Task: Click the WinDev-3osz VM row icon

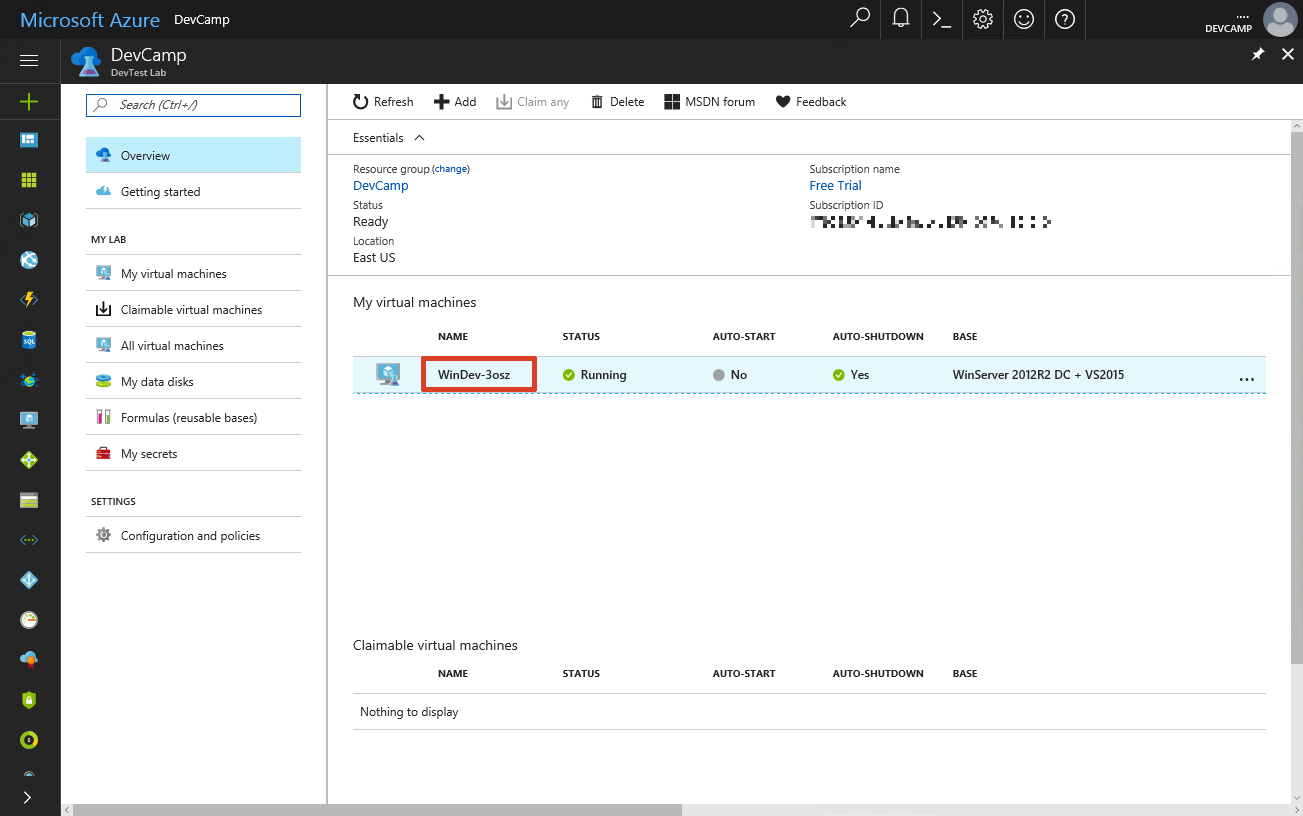Action: click(388, 374)
